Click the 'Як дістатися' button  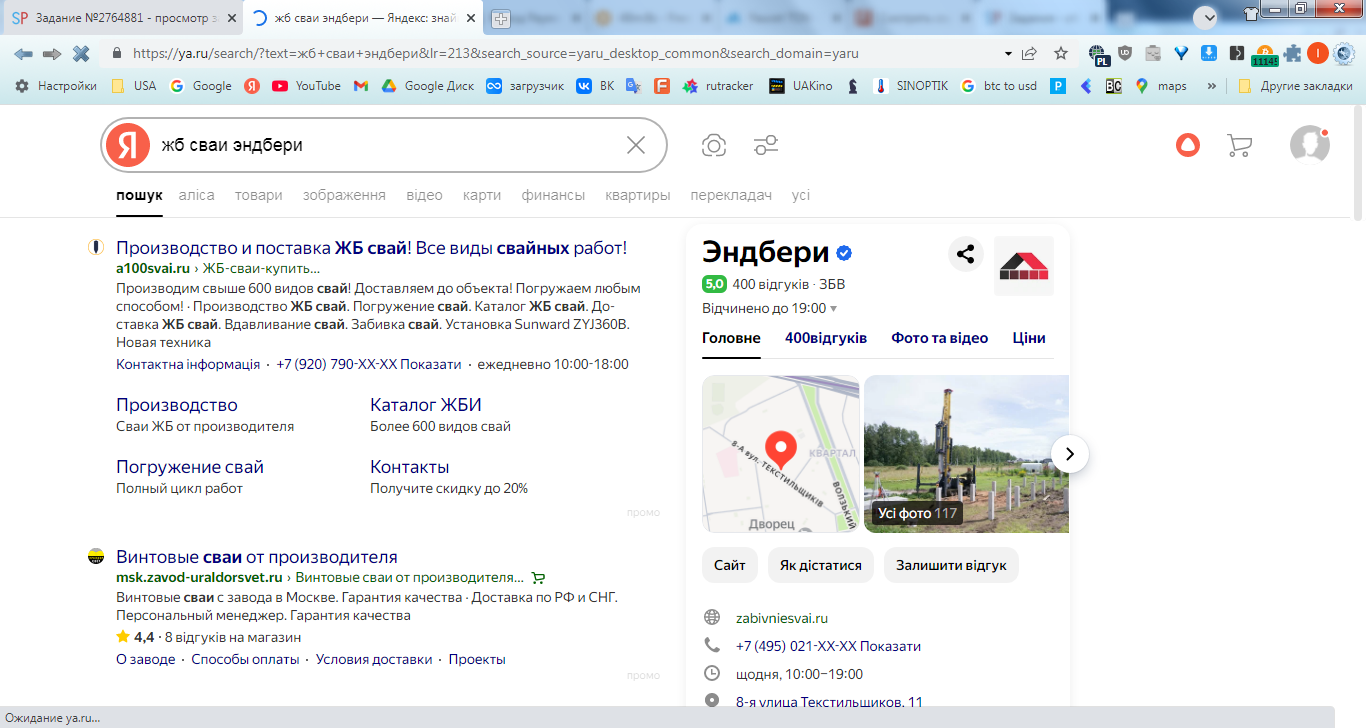pos(821,565)
